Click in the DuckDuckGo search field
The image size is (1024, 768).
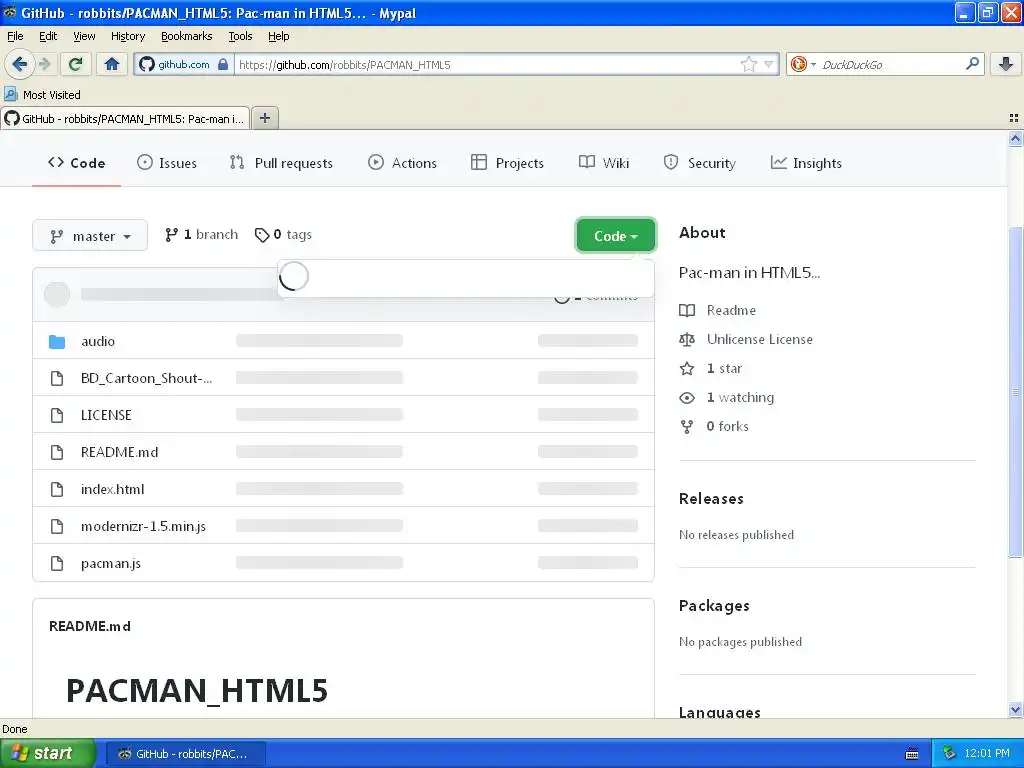click(891, 64)
